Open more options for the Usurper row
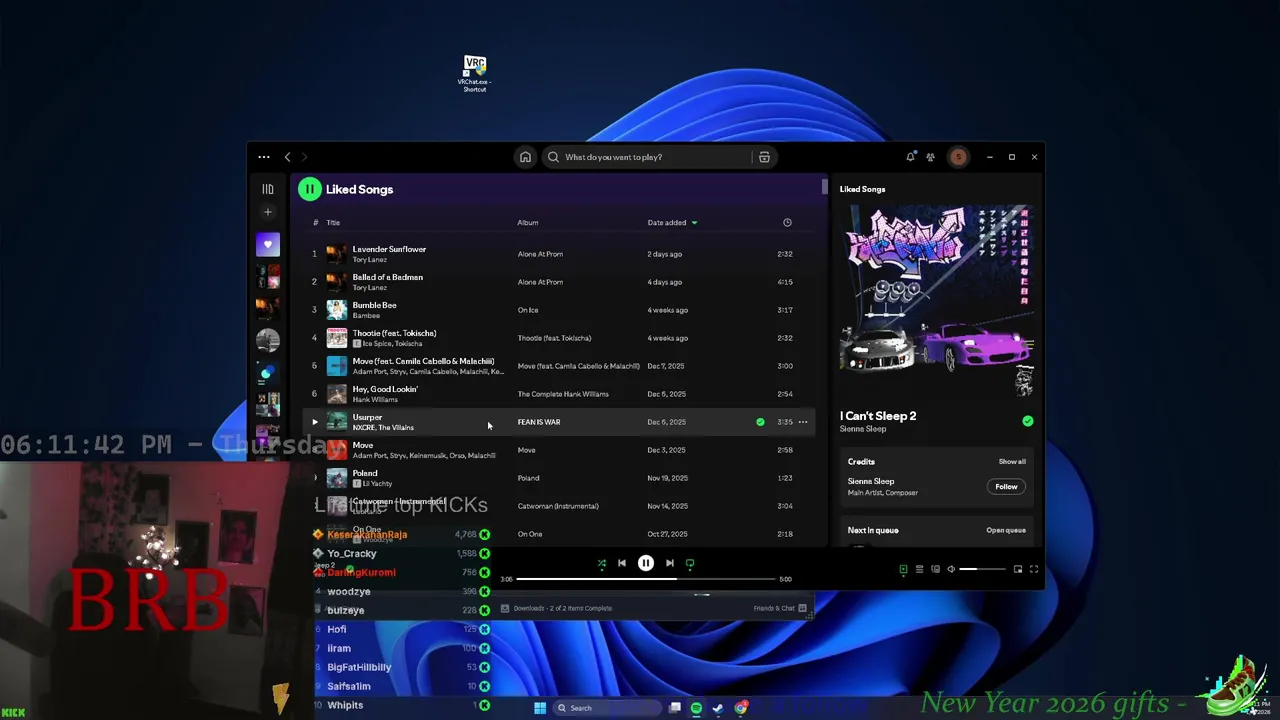Viewport: 1280px width, 720px height. 803,422
